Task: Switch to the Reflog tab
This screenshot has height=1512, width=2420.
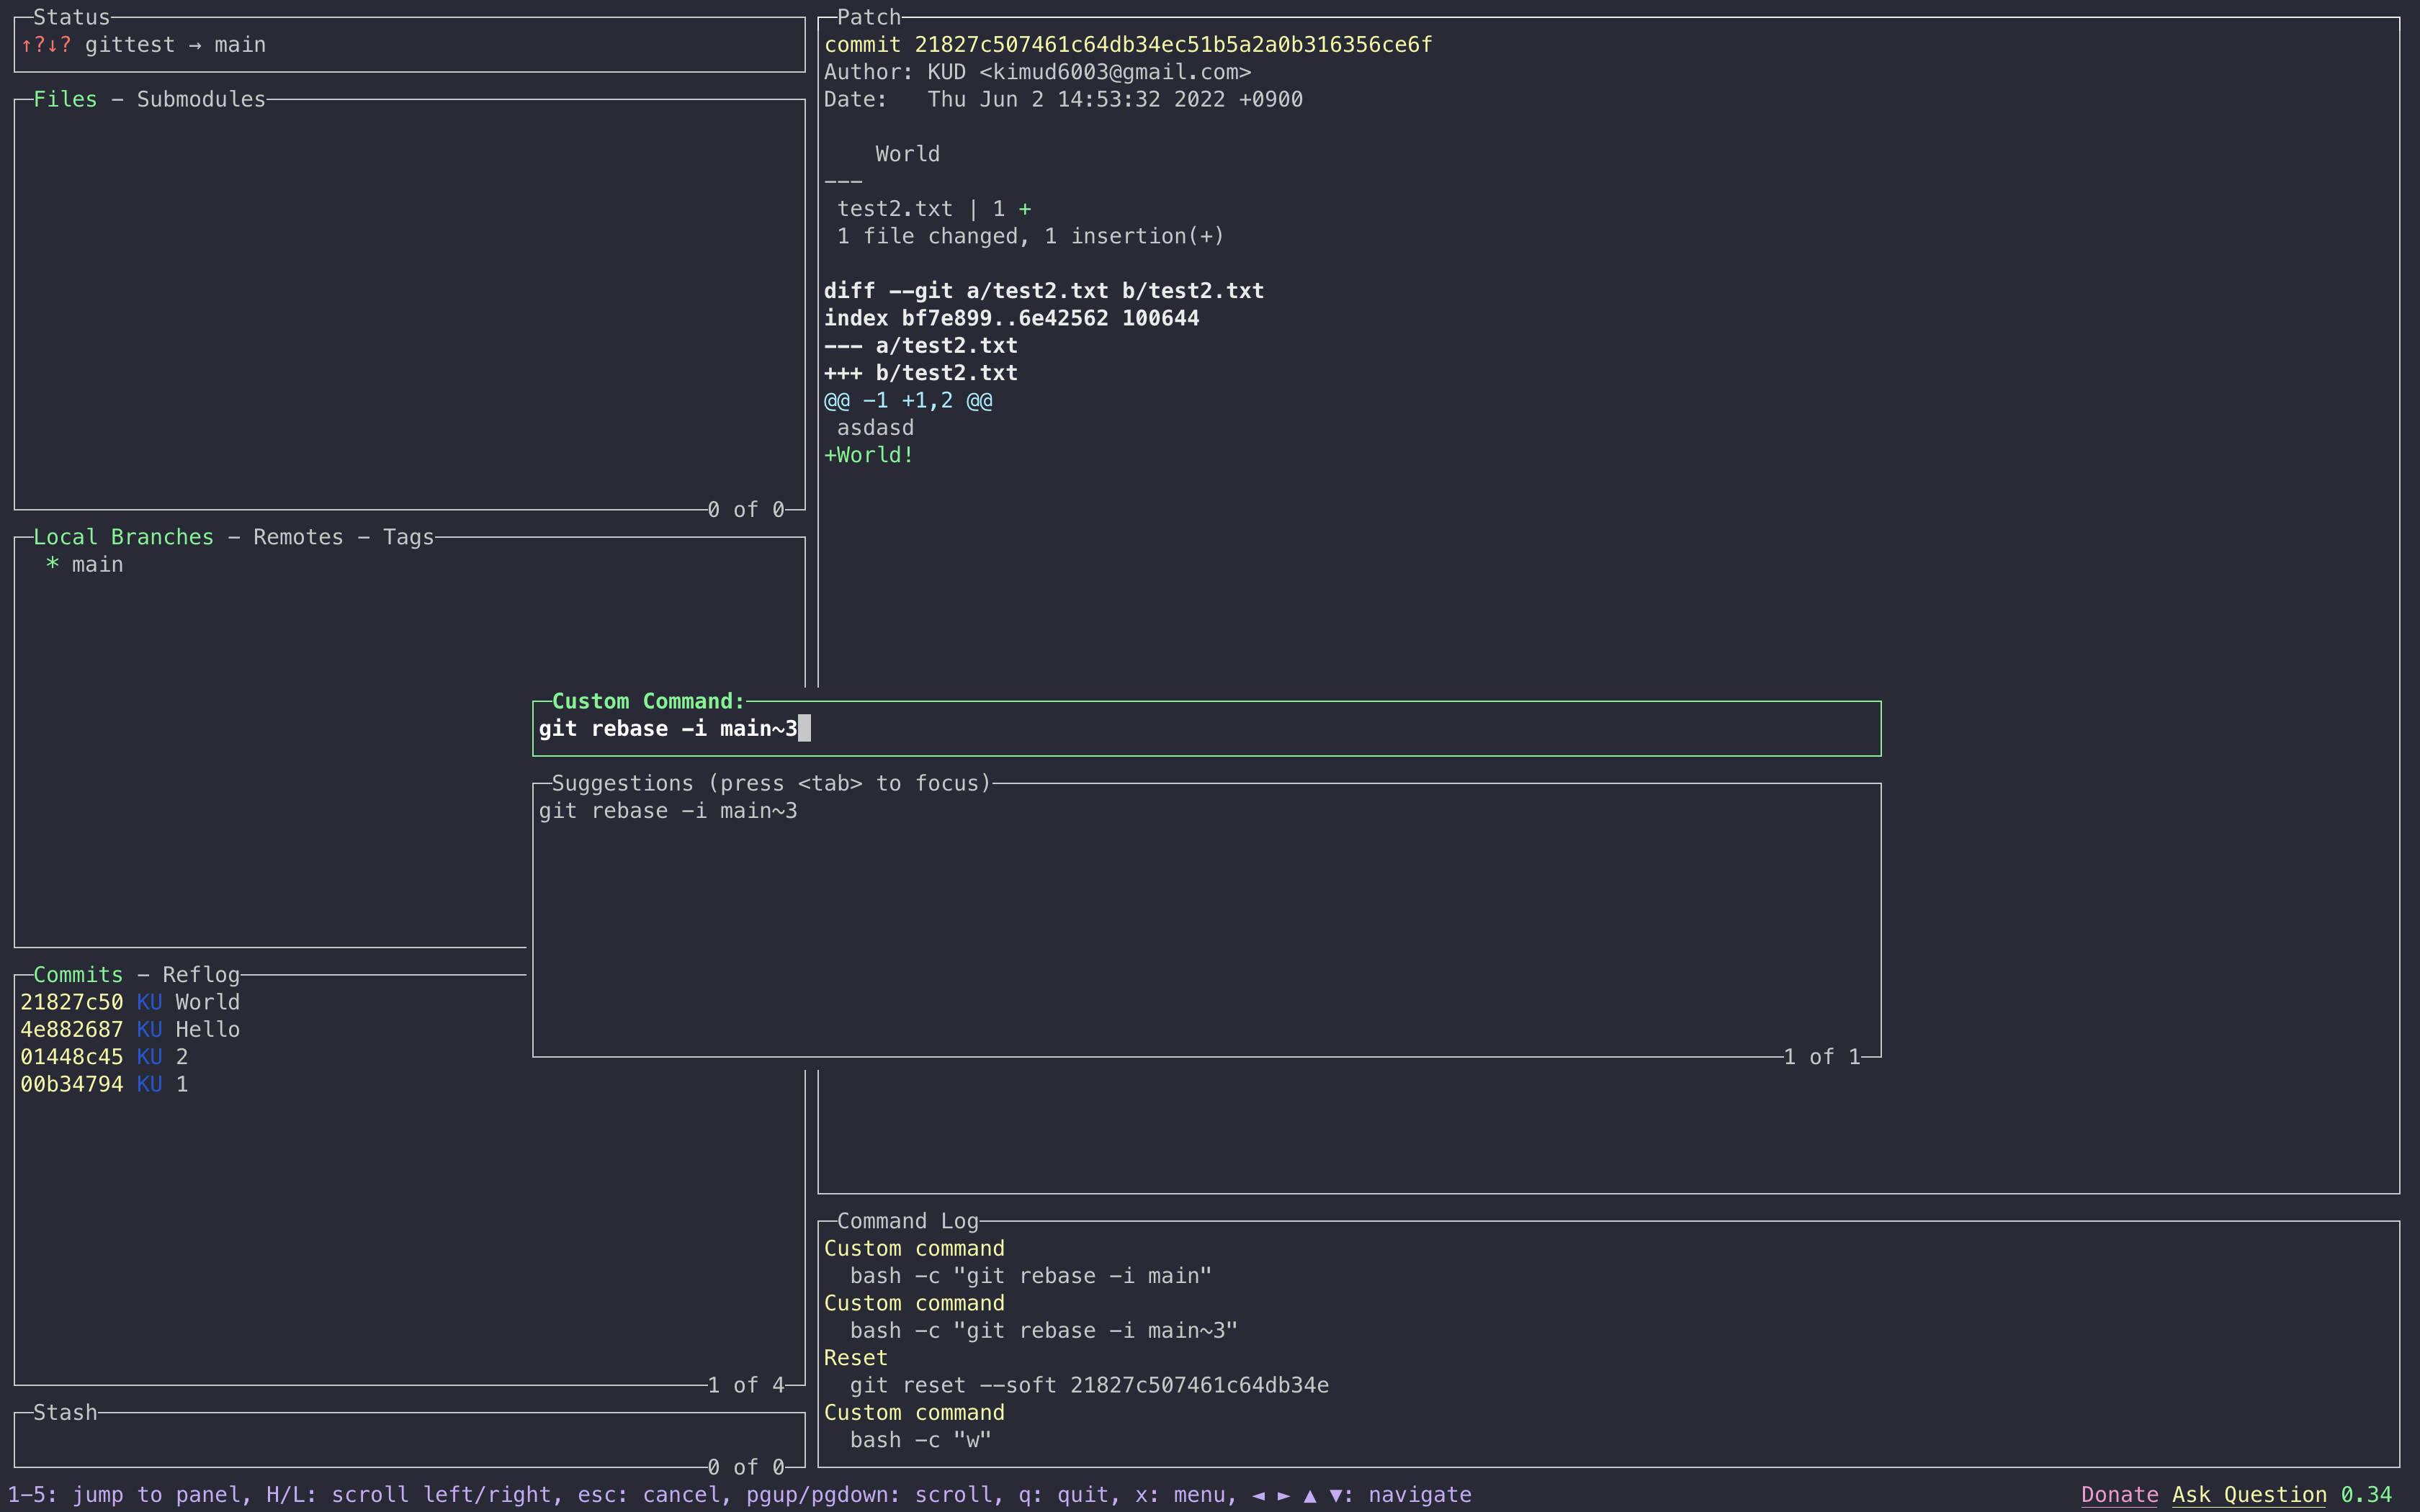Action: 201,975
